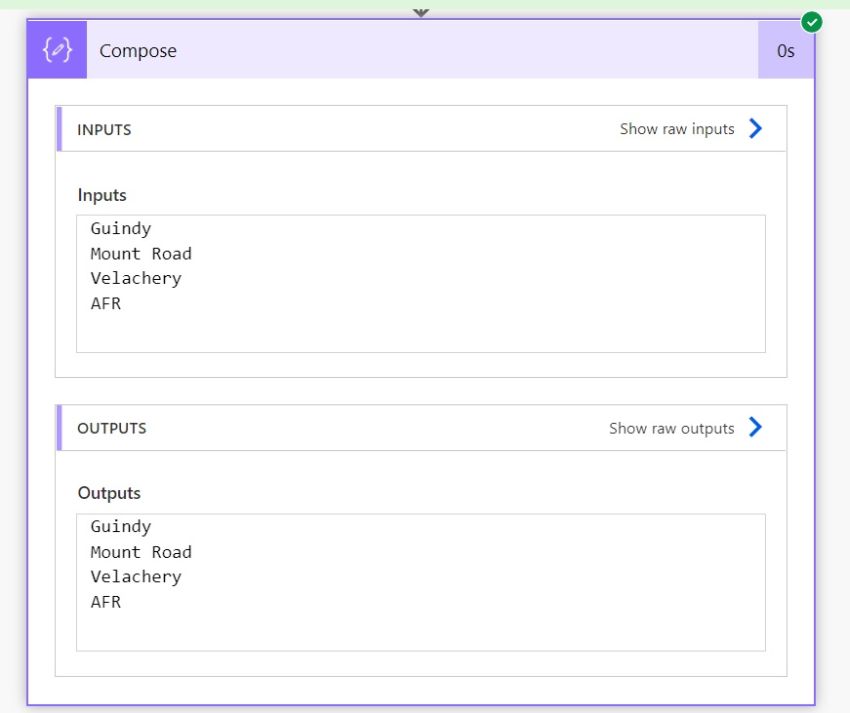Click the Compose action's code braces icon
The image size is (850, 713).
point(55,50)
